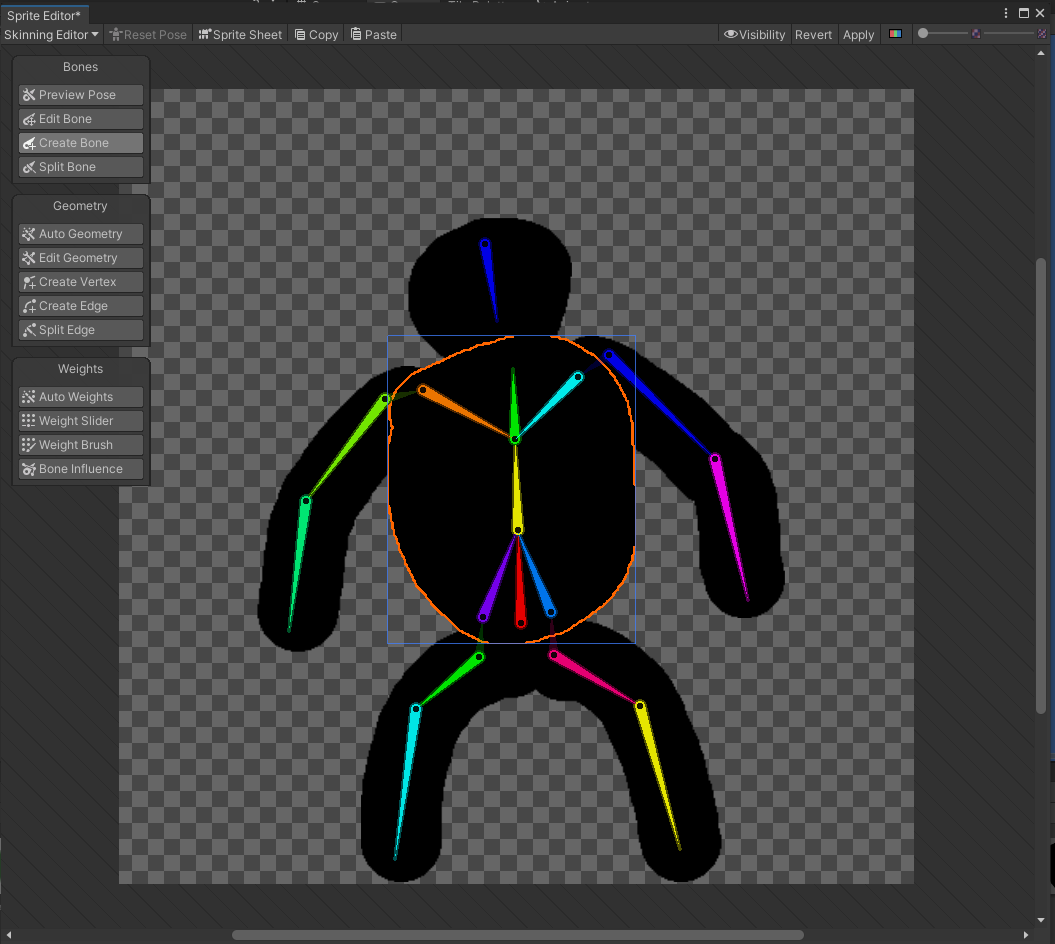Open the Skinning Editor mode dropdown
The width and height of the screenshot is (1055, 944).
[x=51, y=34]
